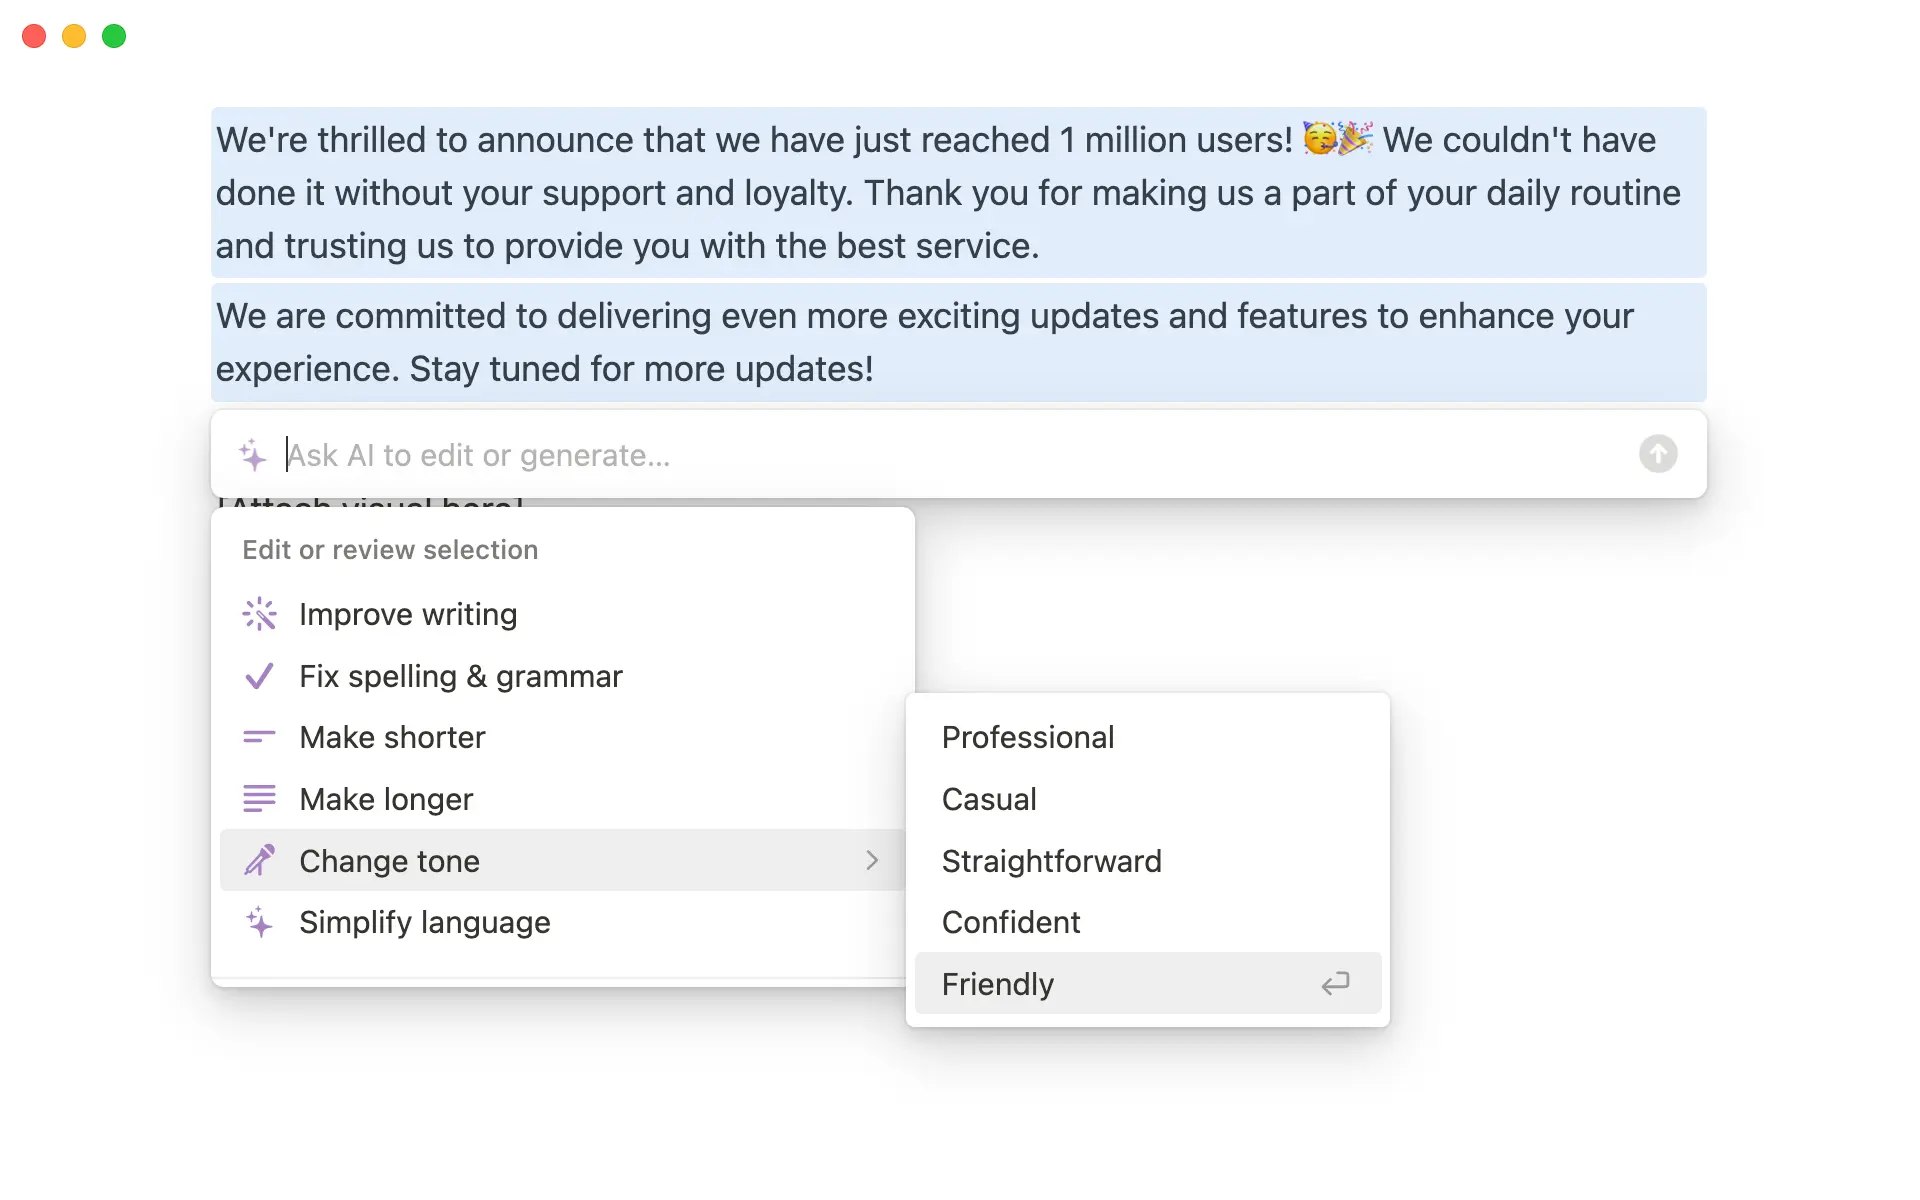Select the Straightforward tone
Viewport: 1920px width, 1200px height.
(x=1051, y=861)
